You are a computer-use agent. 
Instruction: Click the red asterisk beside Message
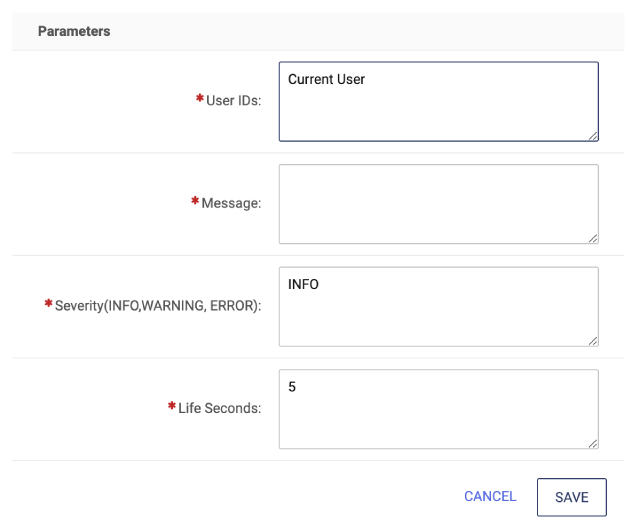tap(195, 201)
